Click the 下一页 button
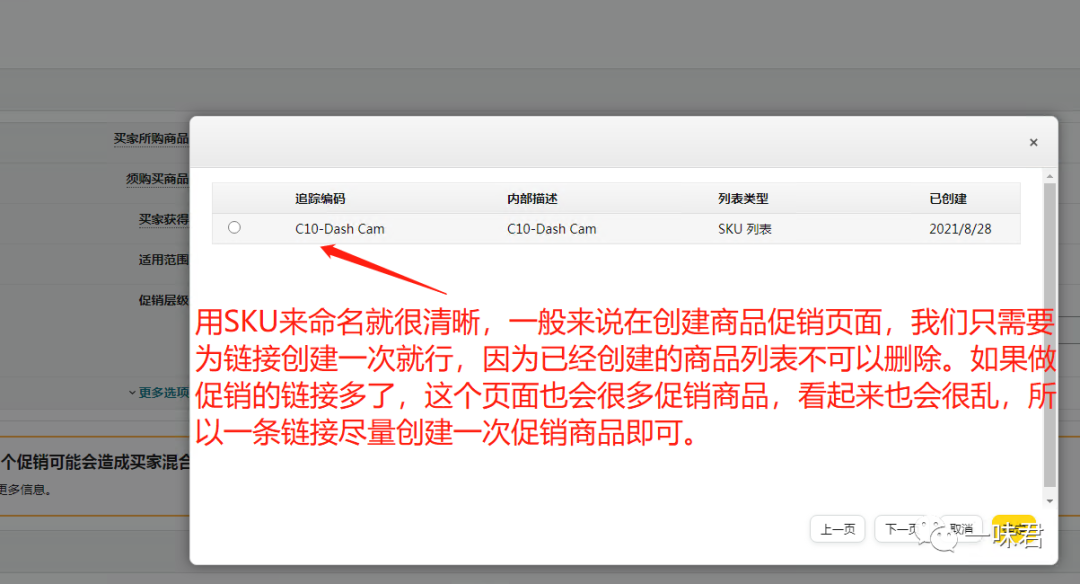This screenshot has height=584, width=1080. [903, 529]
